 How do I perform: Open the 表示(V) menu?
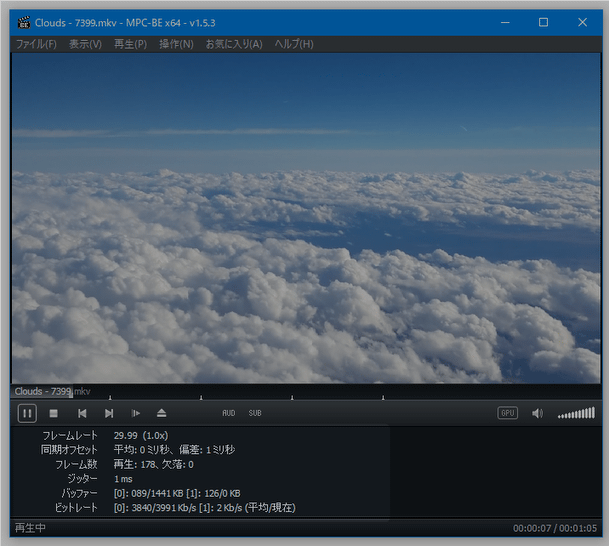[85, 44]
